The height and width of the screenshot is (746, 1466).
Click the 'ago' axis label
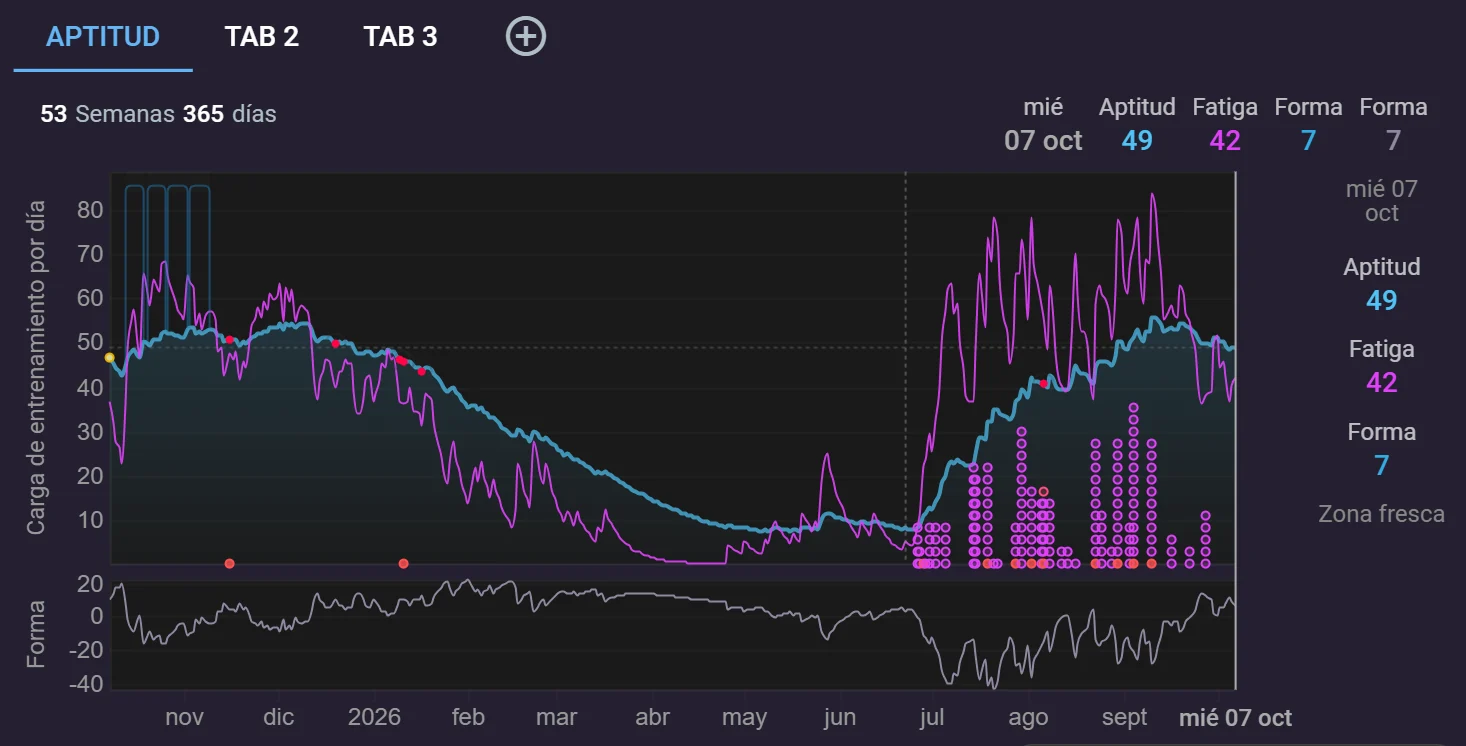click(x=1028, y=717)
